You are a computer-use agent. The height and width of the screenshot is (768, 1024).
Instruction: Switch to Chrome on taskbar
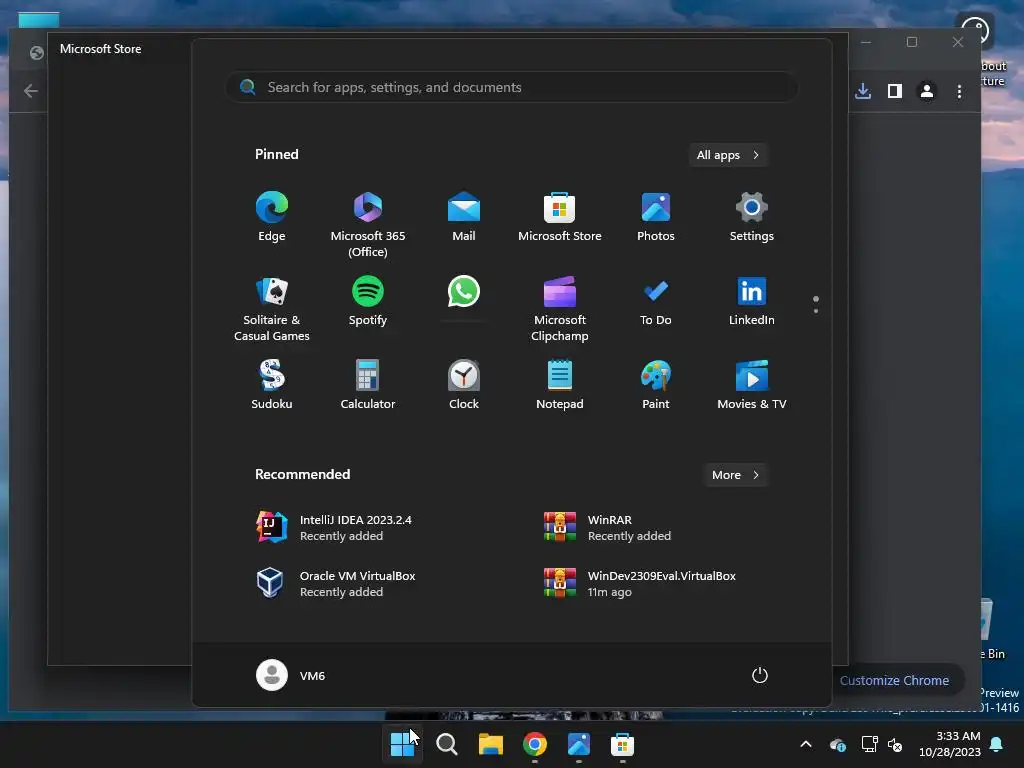click(534, 744)
